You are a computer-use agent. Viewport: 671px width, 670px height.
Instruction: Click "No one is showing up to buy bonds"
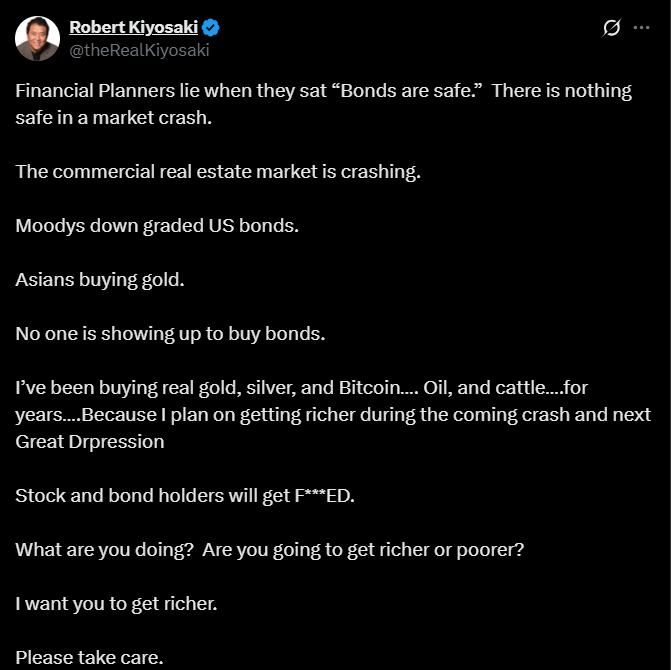coord(170,334)
